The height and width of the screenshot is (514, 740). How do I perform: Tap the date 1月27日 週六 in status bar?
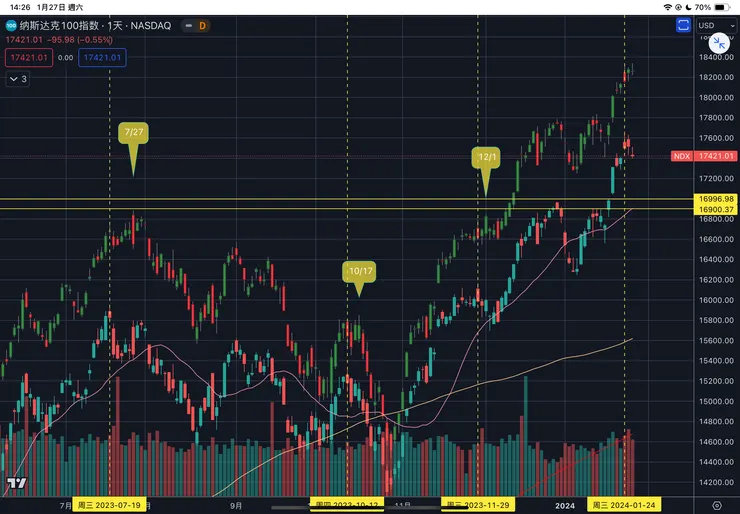pos(60,7)
